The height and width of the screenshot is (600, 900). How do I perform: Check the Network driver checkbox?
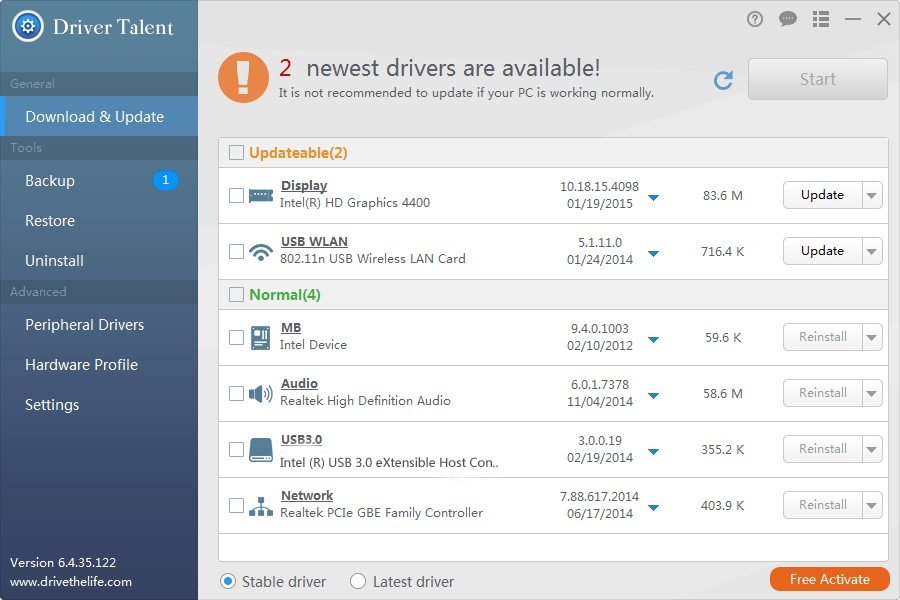pyautogui.click(x=236, y=505)
